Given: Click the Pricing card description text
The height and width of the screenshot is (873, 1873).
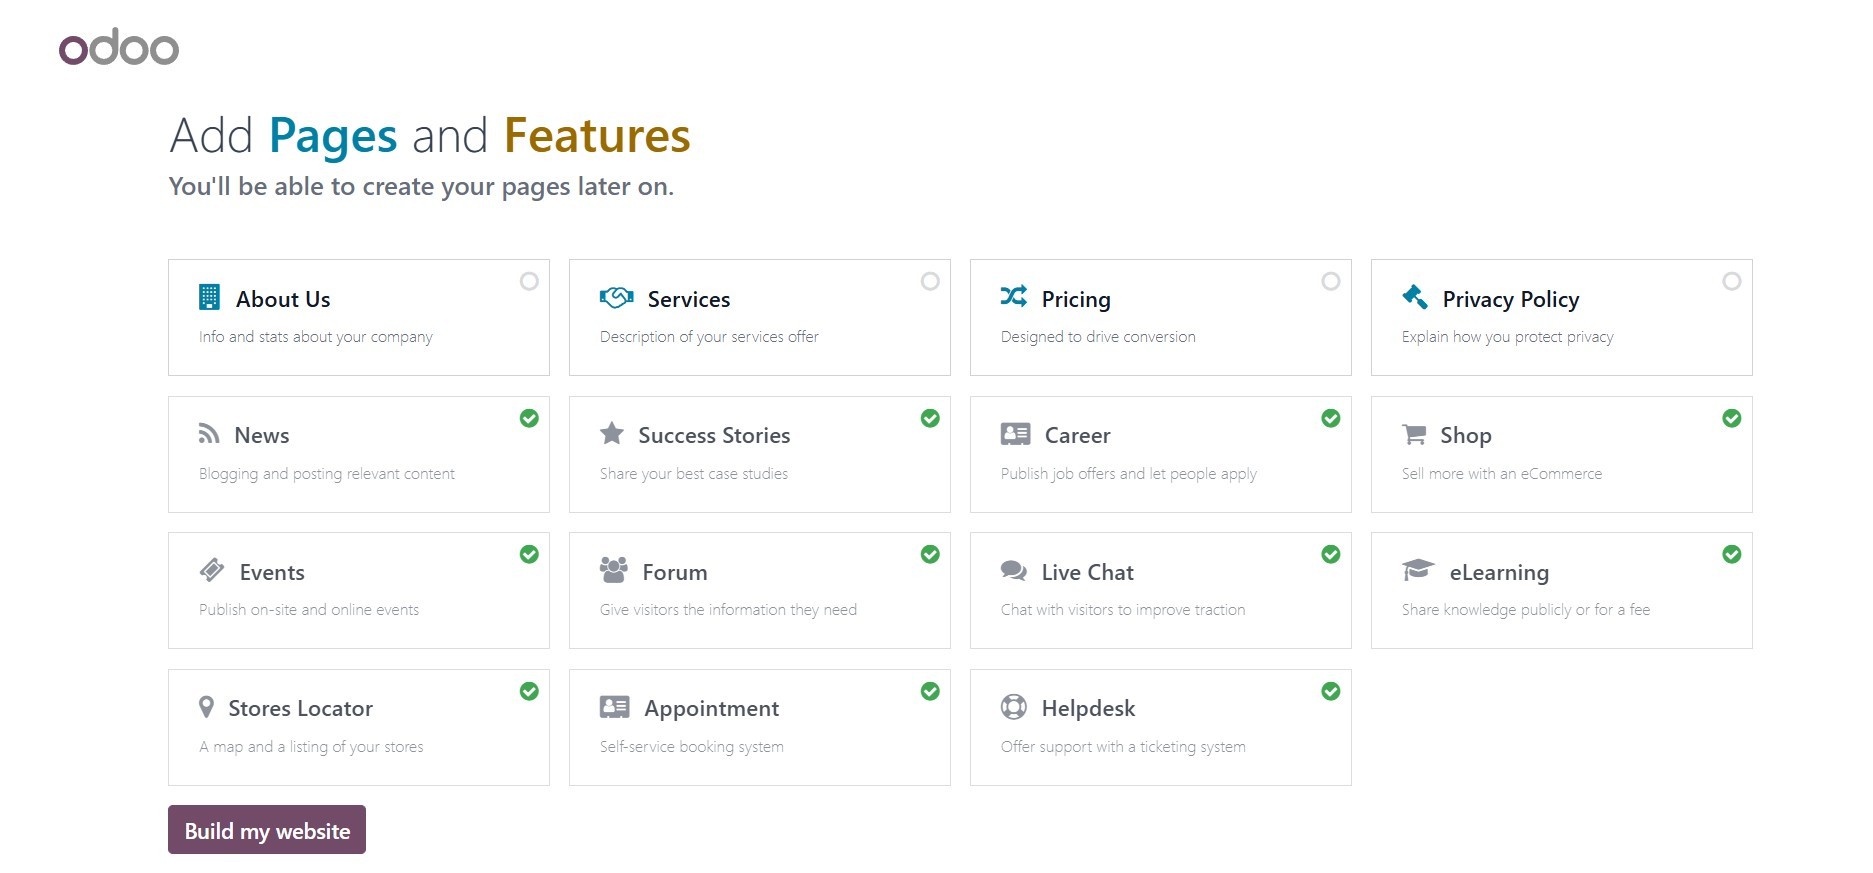Looking at the screenshot, I should 1097,337.
